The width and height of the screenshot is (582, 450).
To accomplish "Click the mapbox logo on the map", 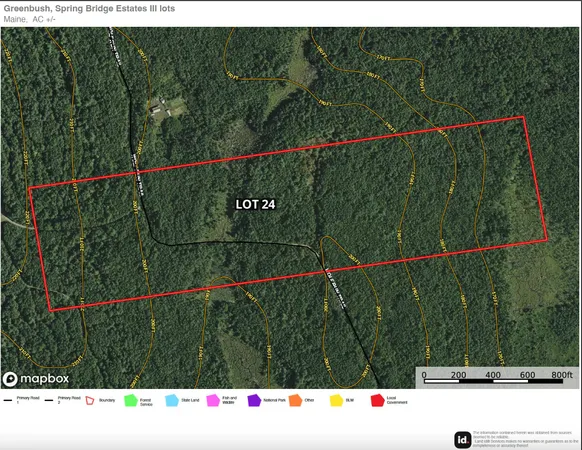I will click(x=36, y=379).
